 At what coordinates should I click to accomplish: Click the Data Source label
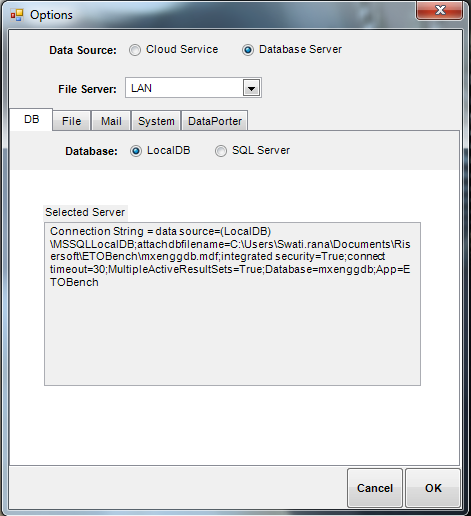83,50
